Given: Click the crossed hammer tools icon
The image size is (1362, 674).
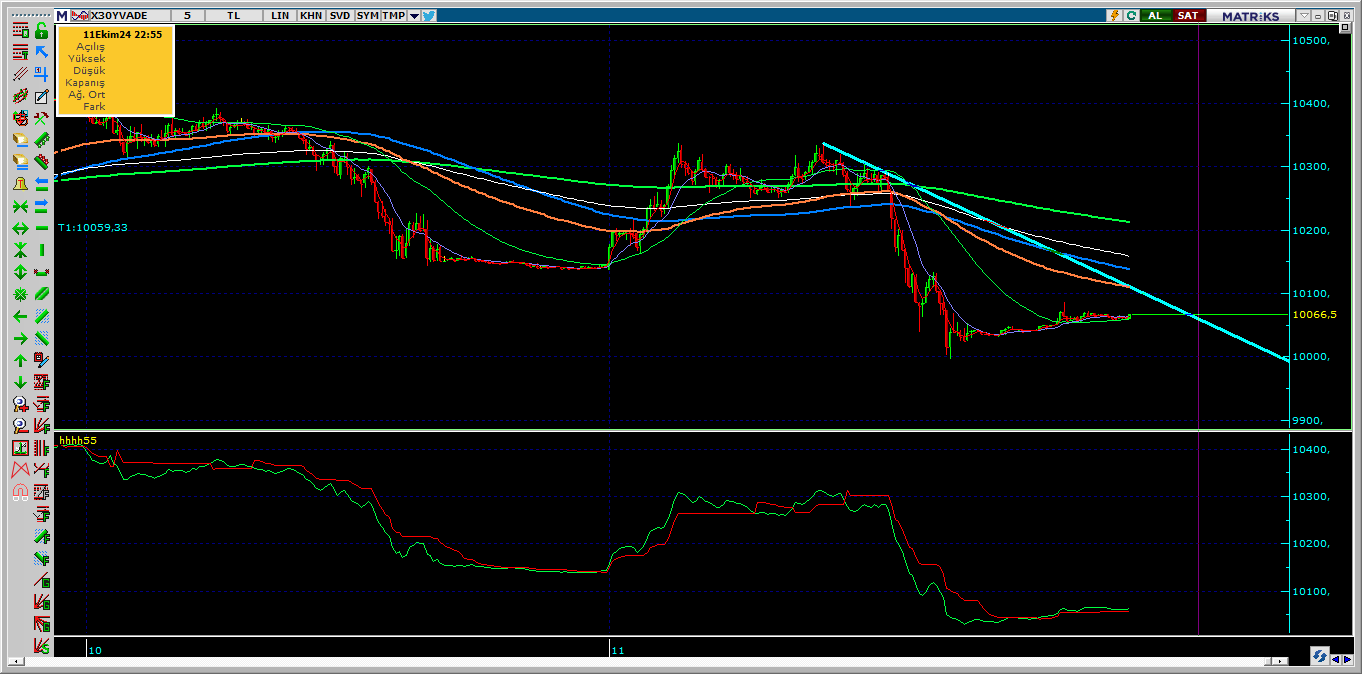Looking at the screenshot, I should click(41, 119).
